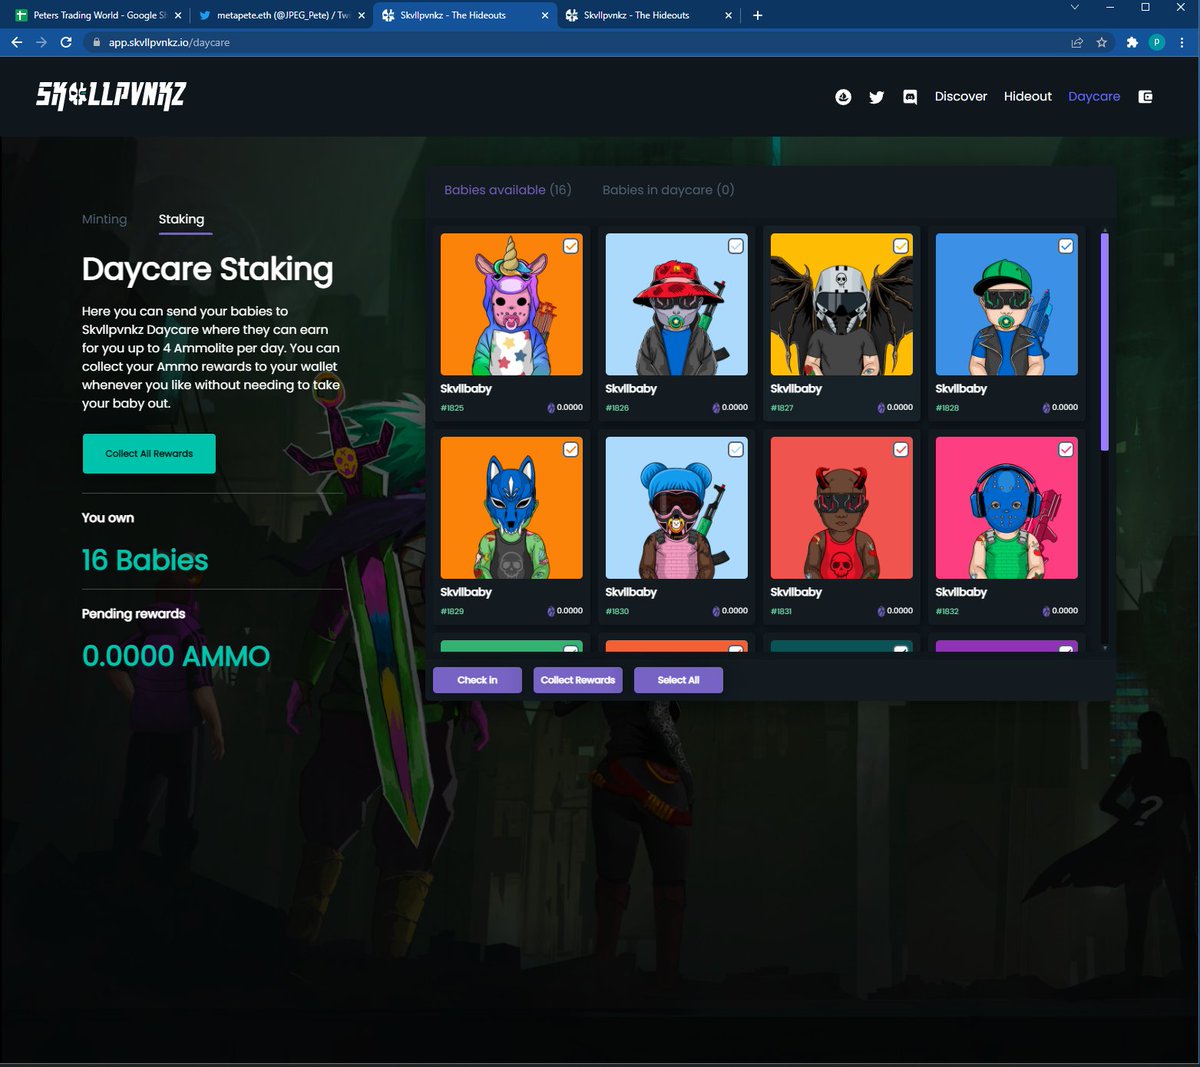Click the baby list vertical scrollbar
This screenshot has width=1200, height=1067.
point(1105,342)
